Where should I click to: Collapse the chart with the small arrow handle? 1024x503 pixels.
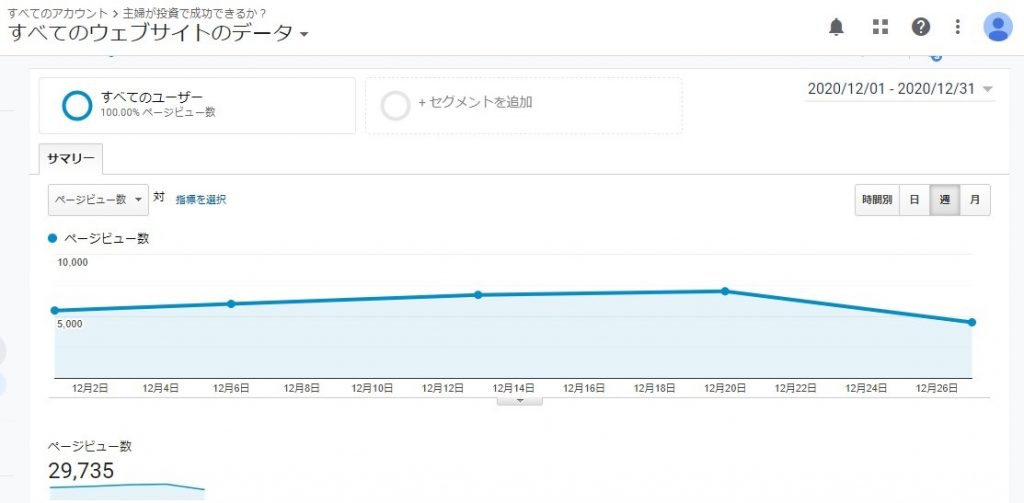pos(519,400)
